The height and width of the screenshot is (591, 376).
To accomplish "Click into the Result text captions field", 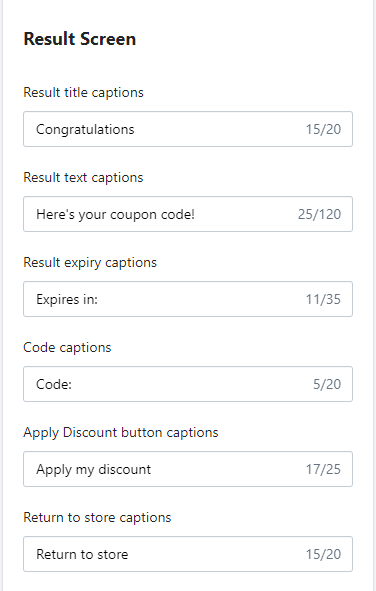I will pyautogui.click(x=188, y=214).
